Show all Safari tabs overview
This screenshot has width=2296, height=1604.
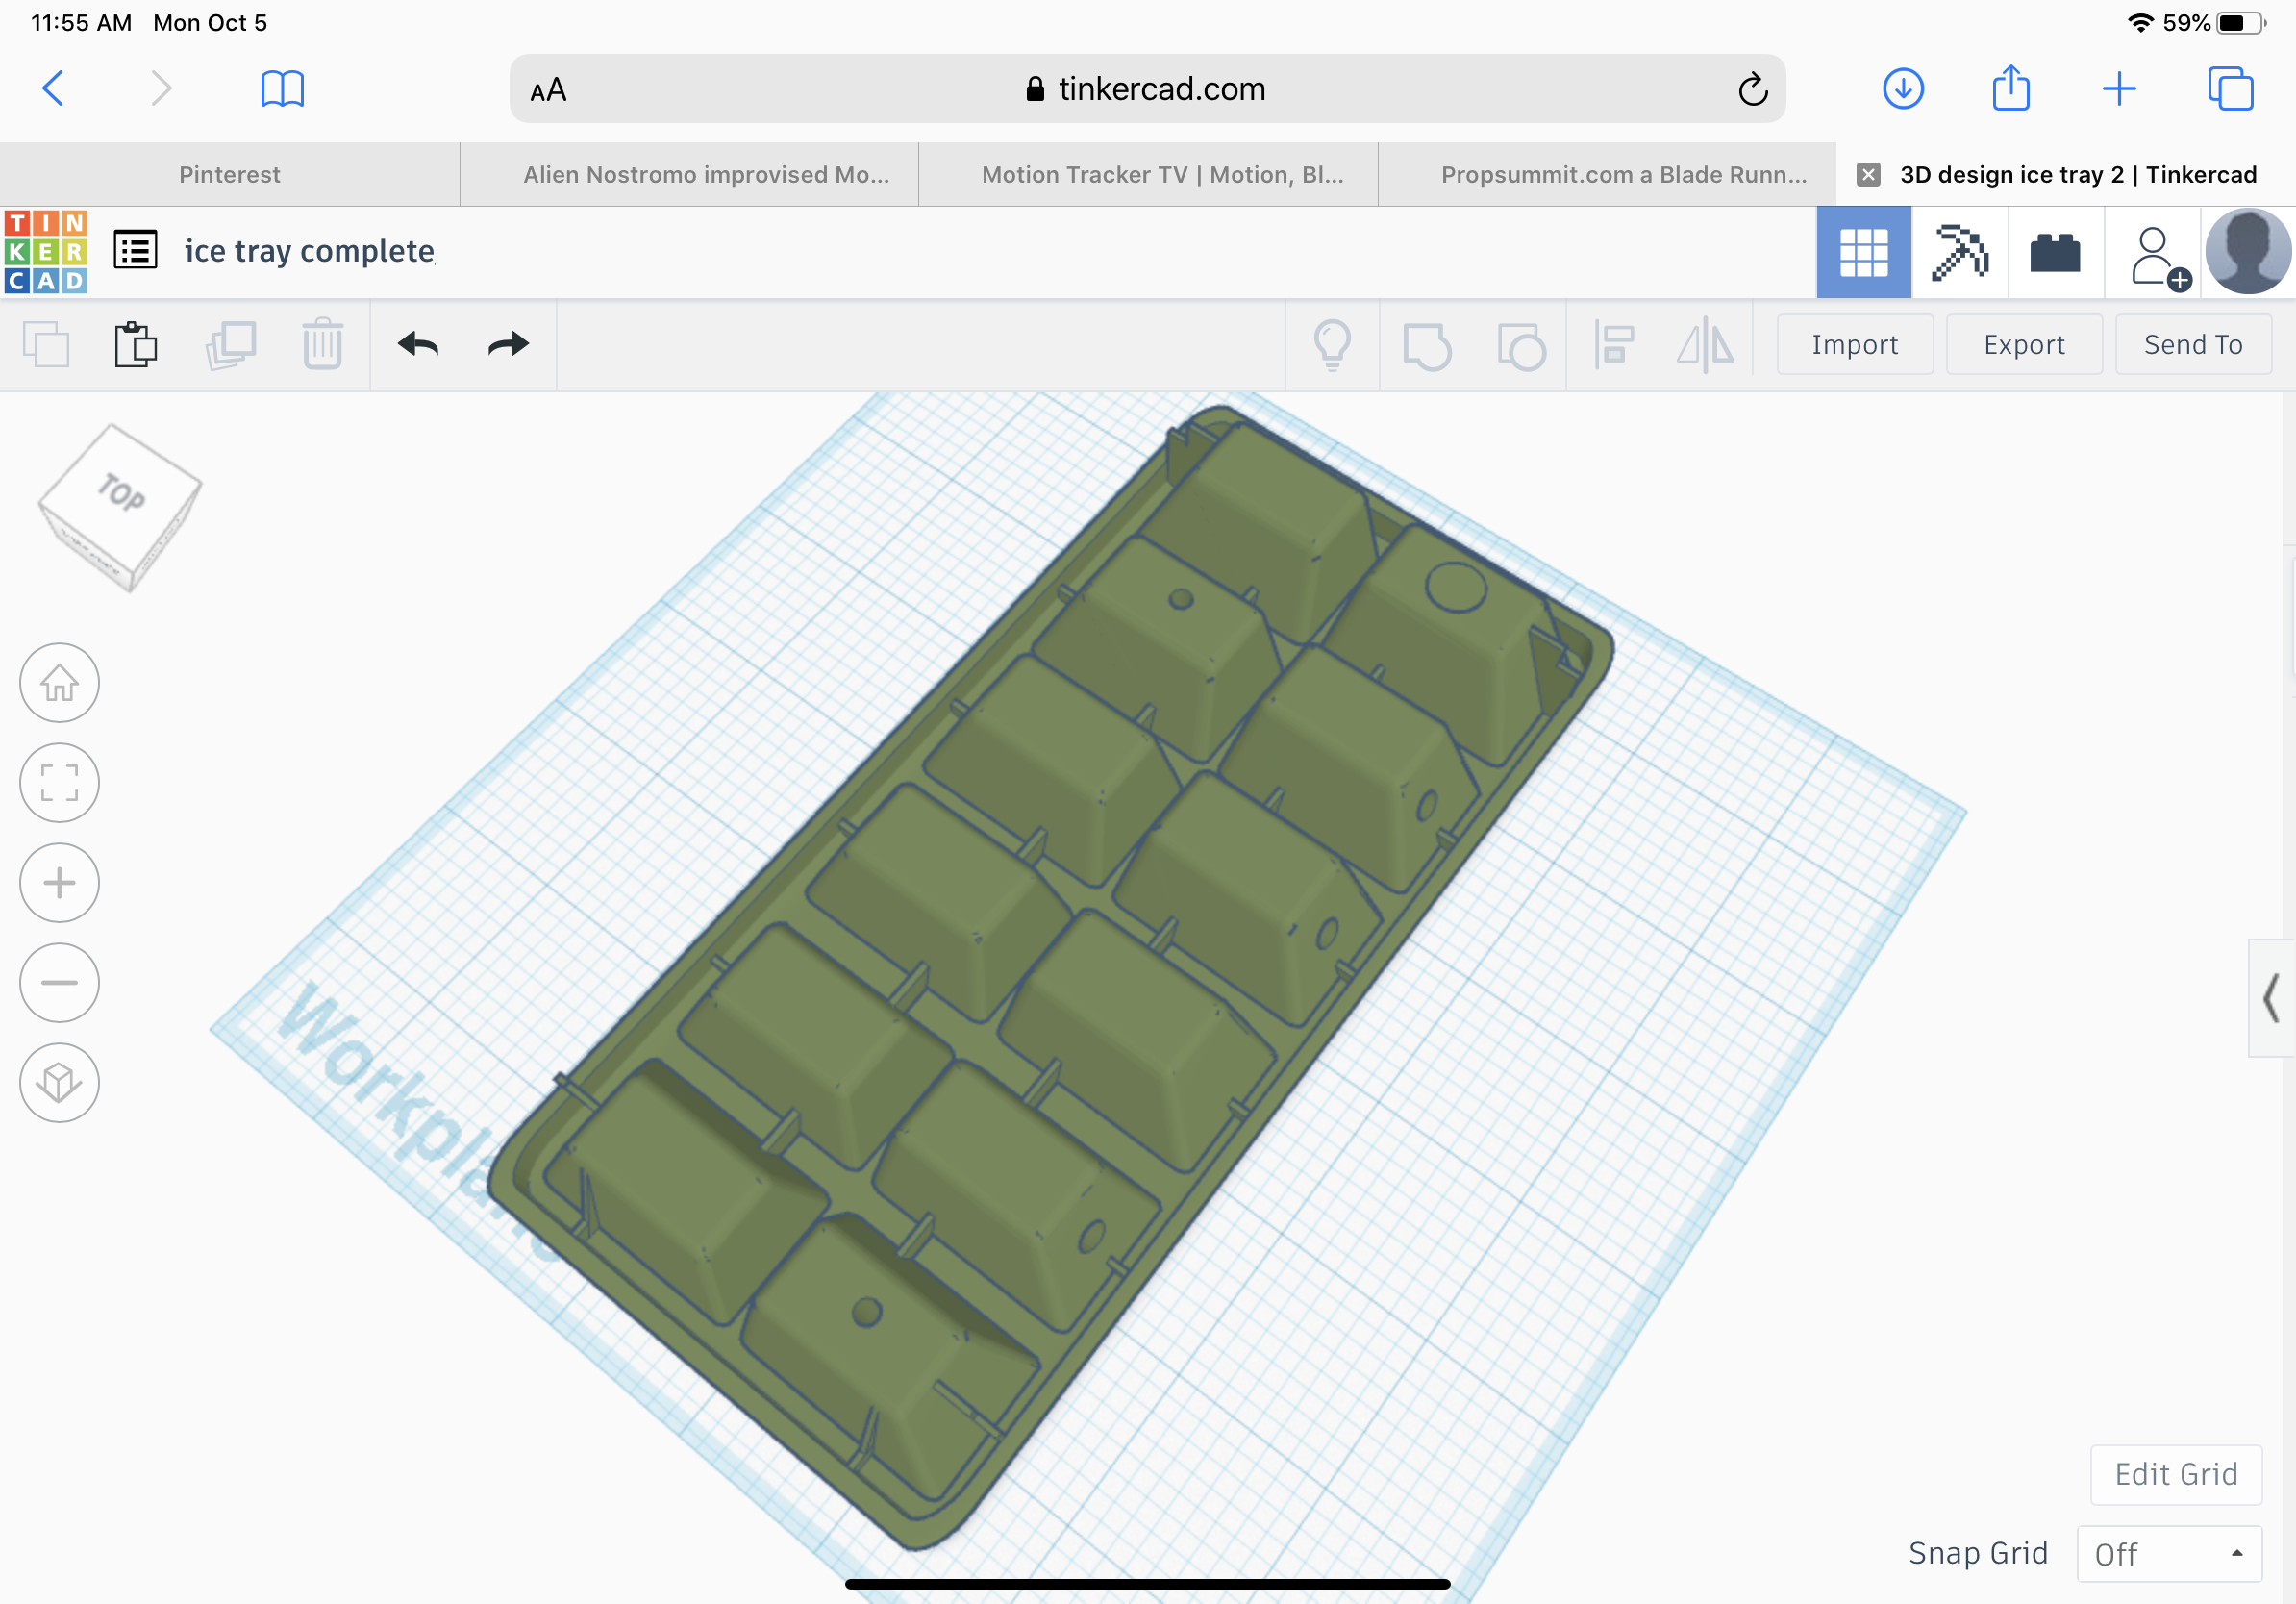coord(2230,89)
